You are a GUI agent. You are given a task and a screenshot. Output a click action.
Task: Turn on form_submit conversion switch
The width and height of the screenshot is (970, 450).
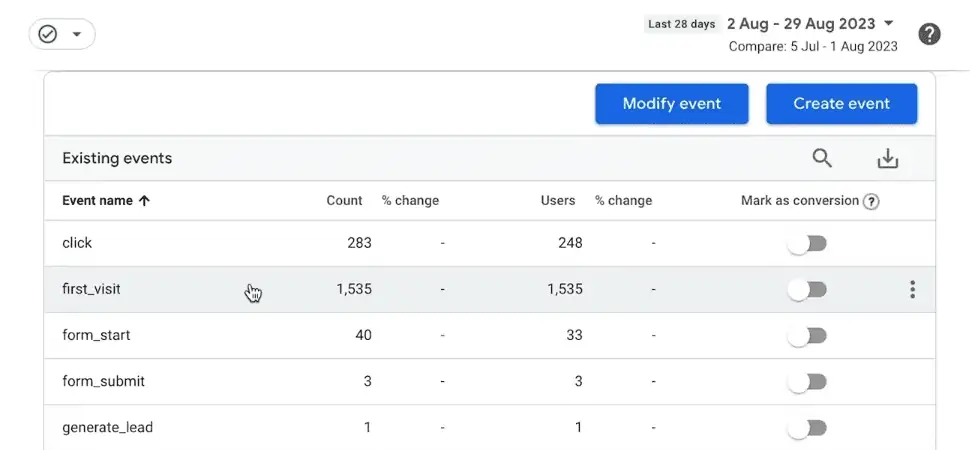[x=807, y=382]
